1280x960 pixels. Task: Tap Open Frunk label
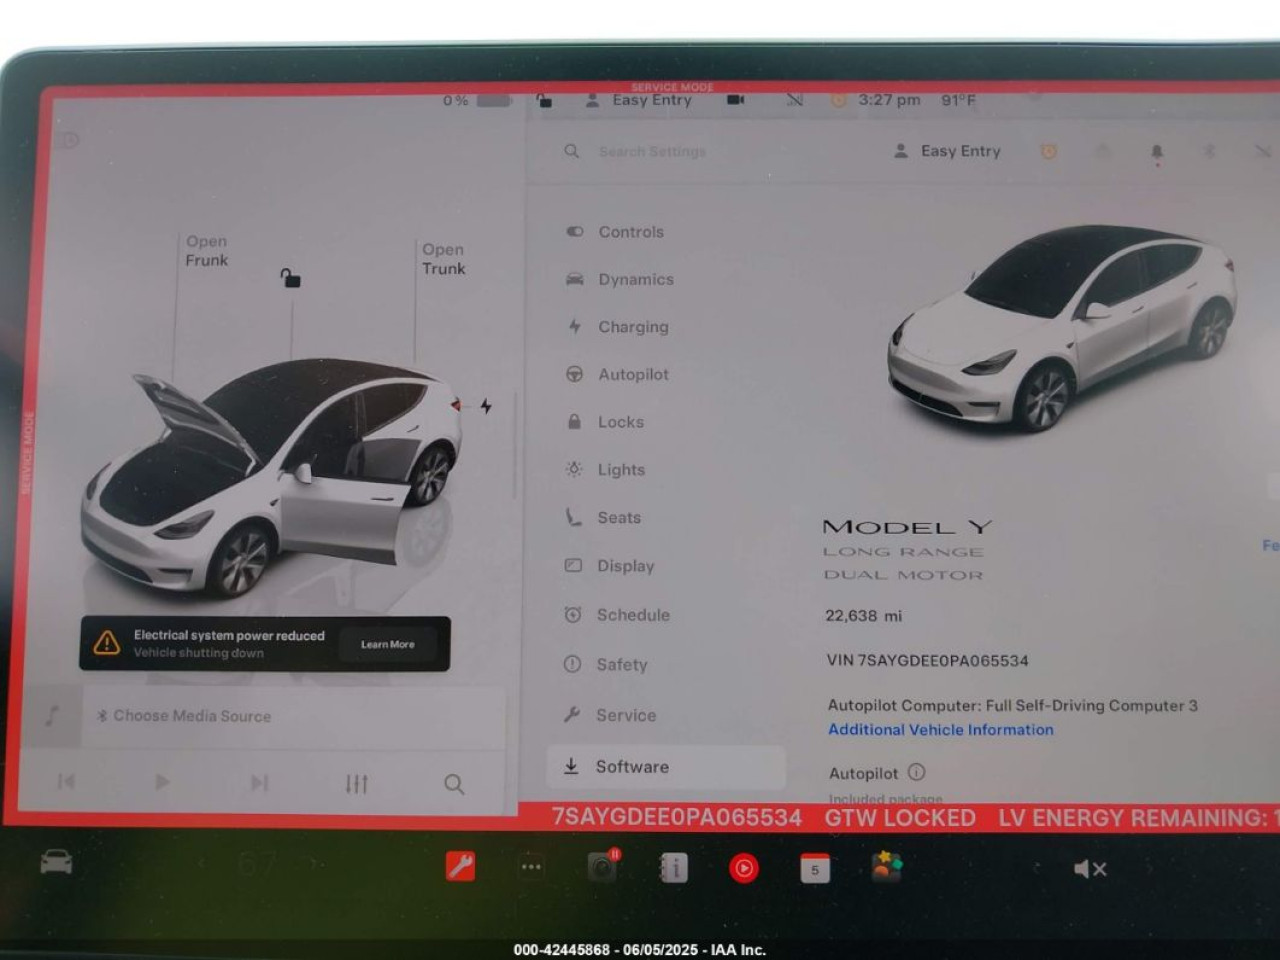[x=206, y=251]
